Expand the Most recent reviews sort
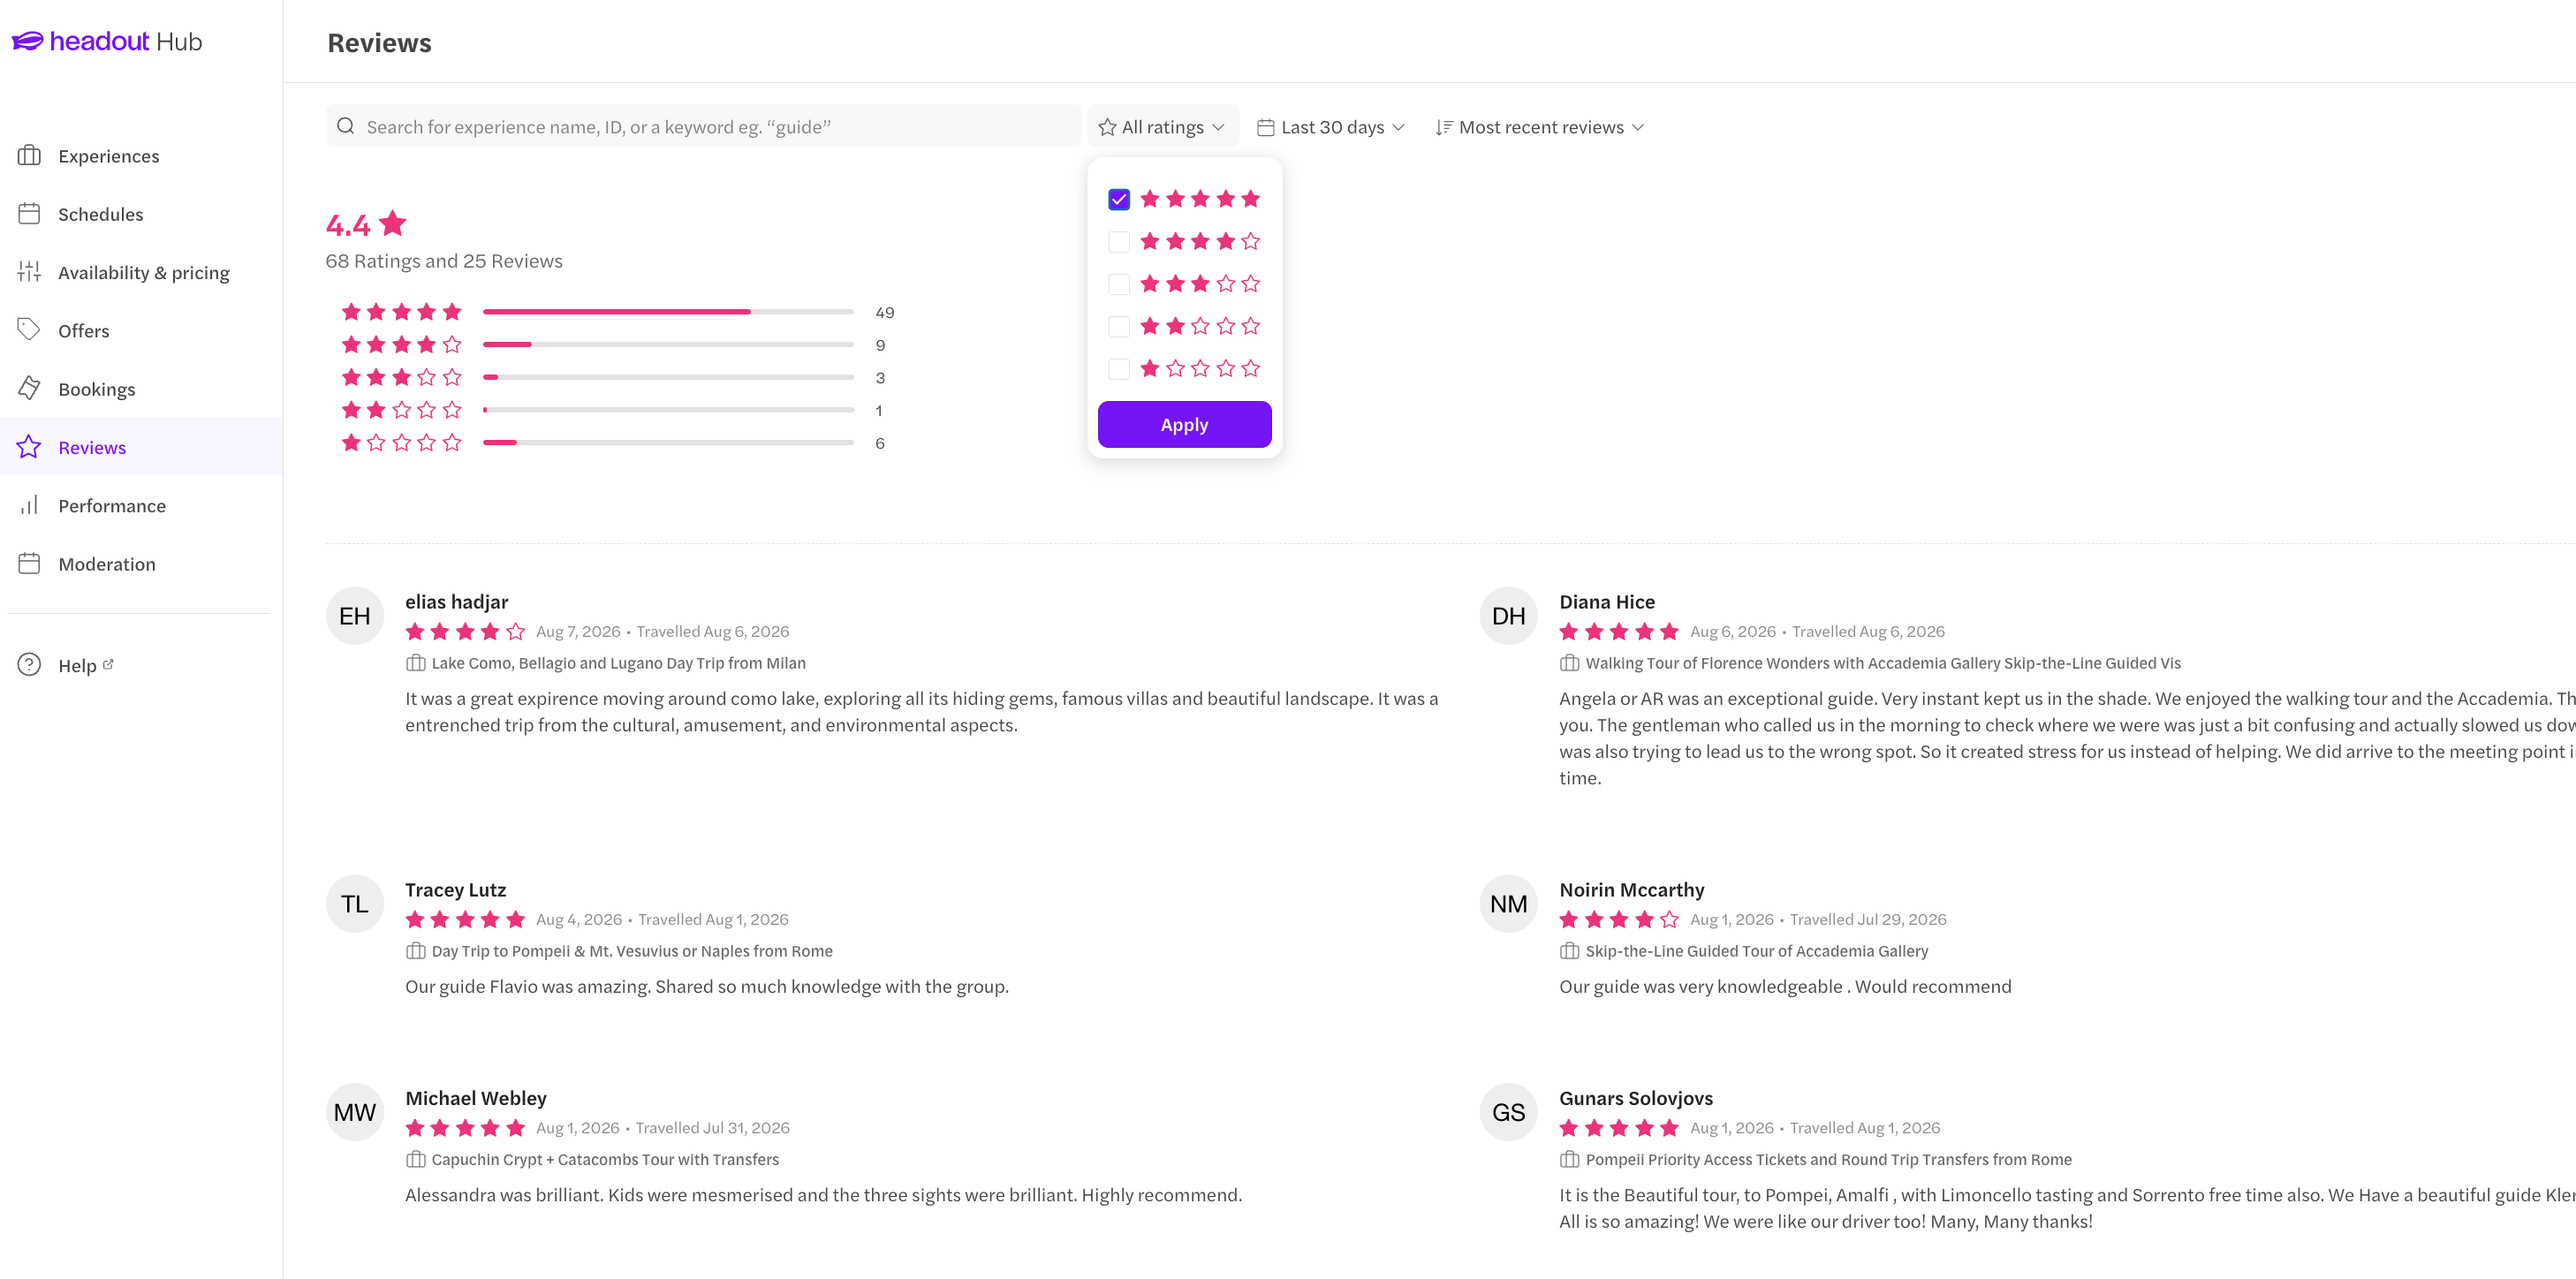 click(1540, 127)
